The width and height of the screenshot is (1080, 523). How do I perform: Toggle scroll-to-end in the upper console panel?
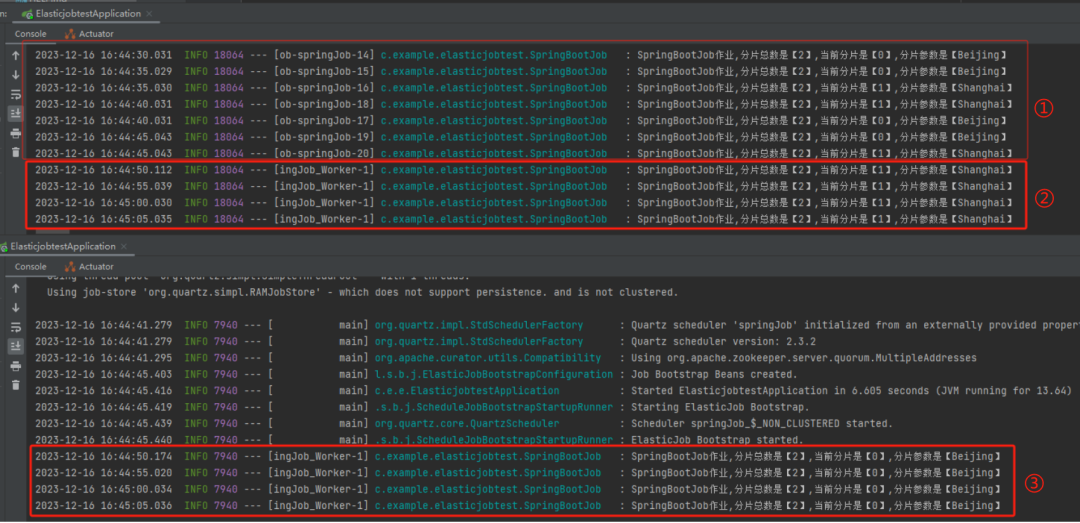point(15,114)
